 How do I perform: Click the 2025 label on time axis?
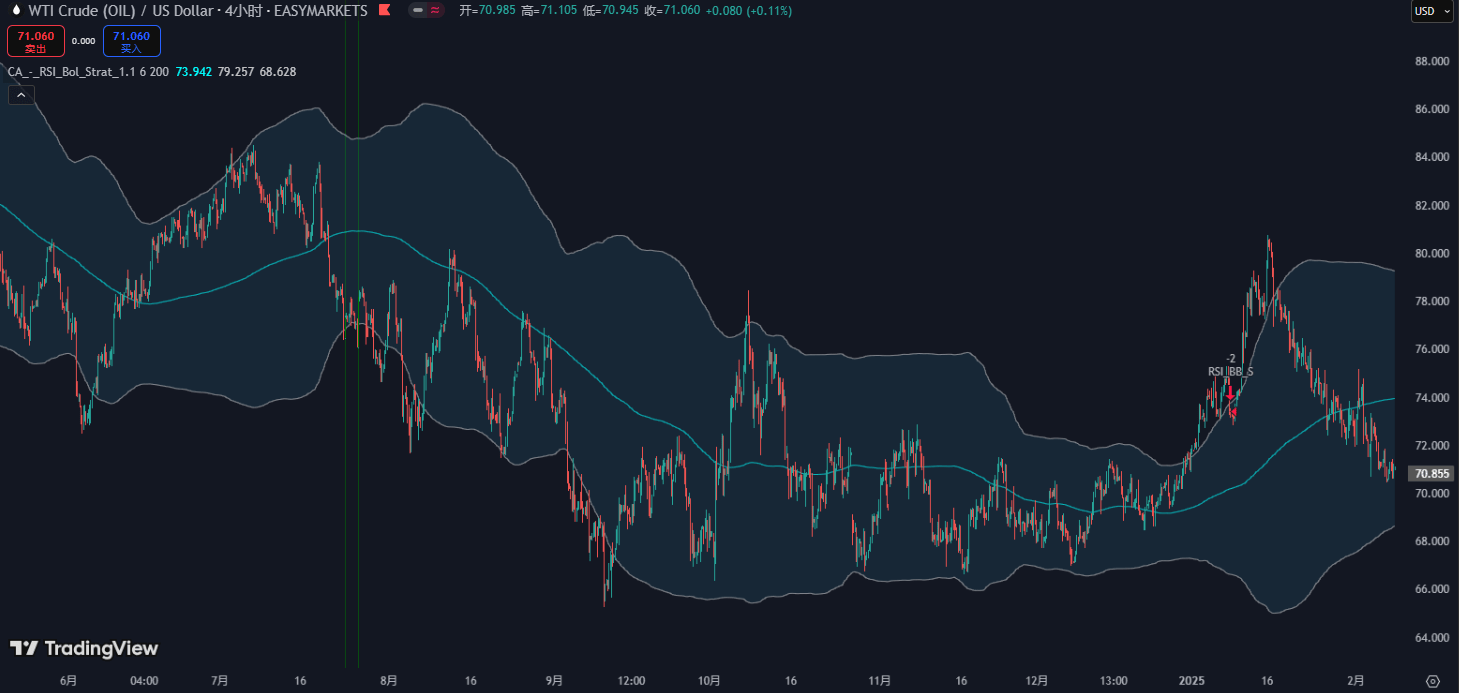1192,680
